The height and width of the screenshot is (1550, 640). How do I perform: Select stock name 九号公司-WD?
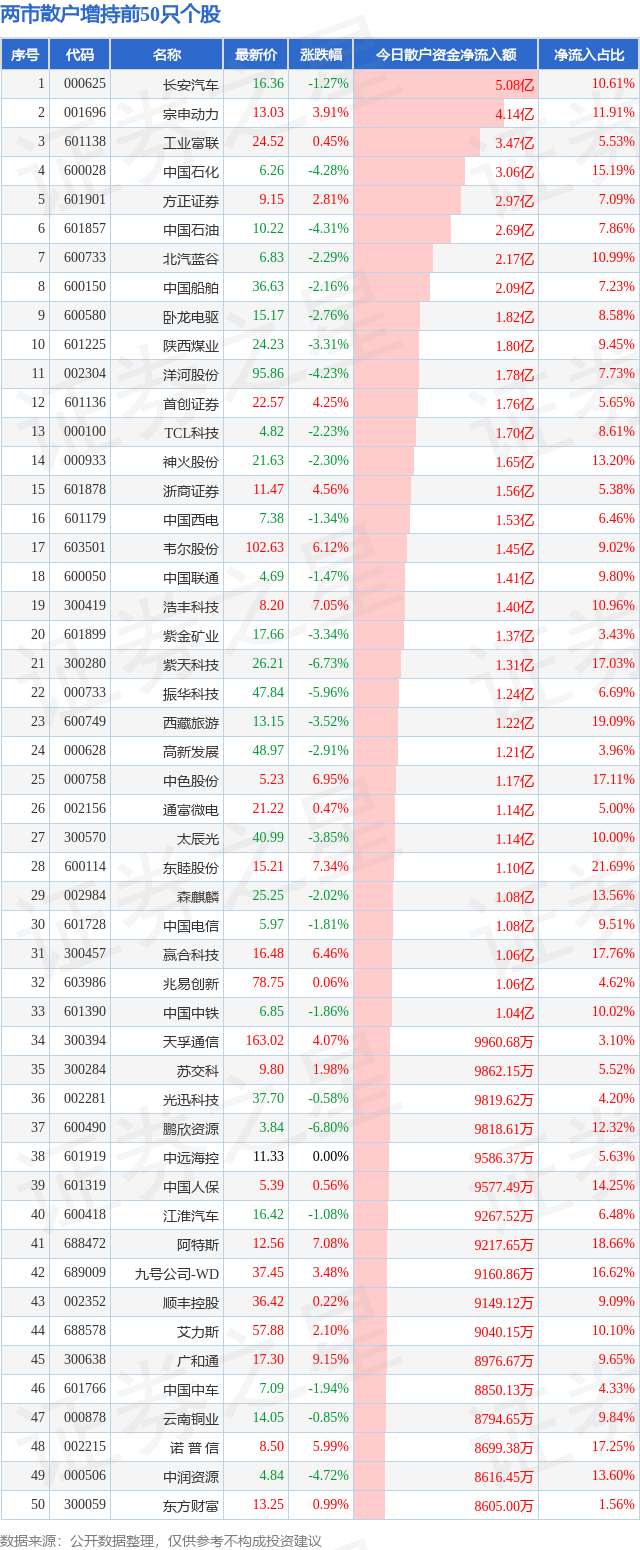point(177,1274)
